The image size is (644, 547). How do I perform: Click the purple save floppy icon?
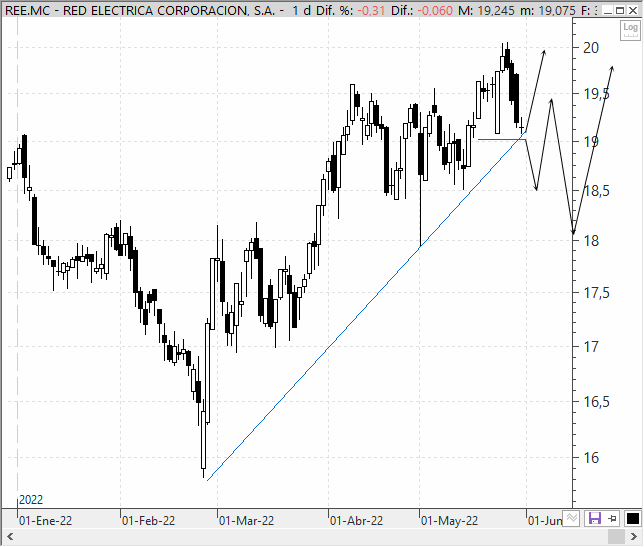[x=595, y=519]
